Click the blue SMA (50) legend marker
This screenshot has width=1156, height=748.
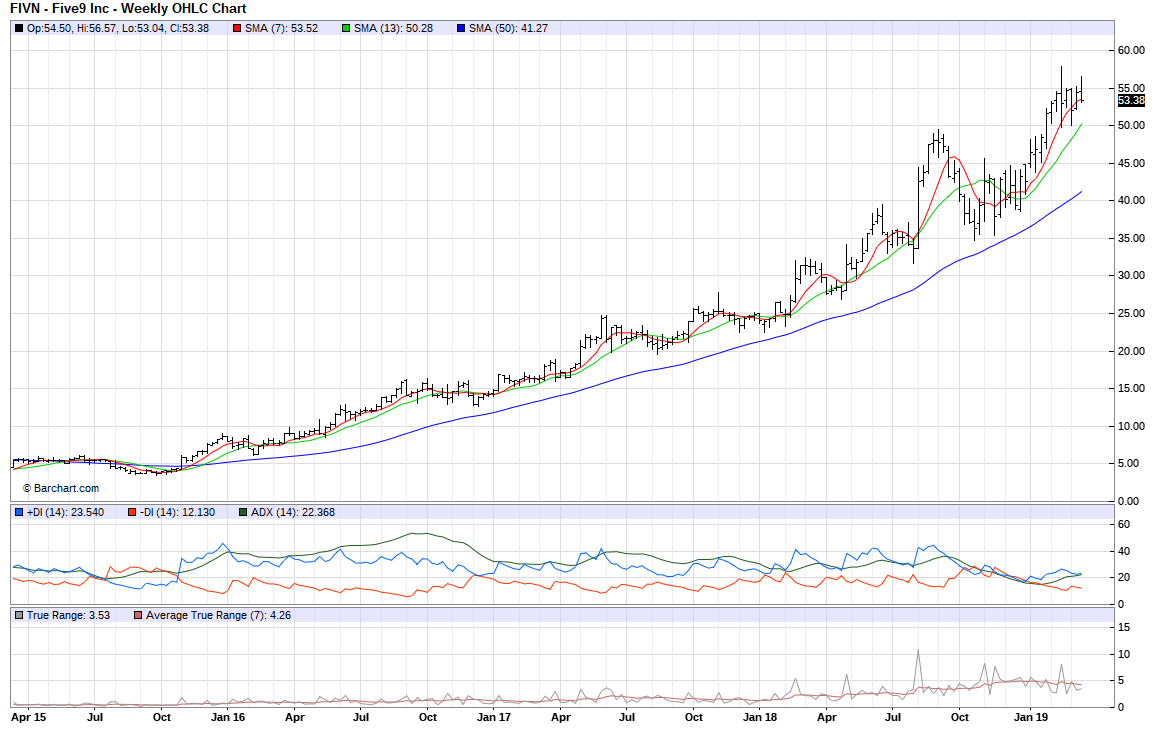[x=460, y=28]
